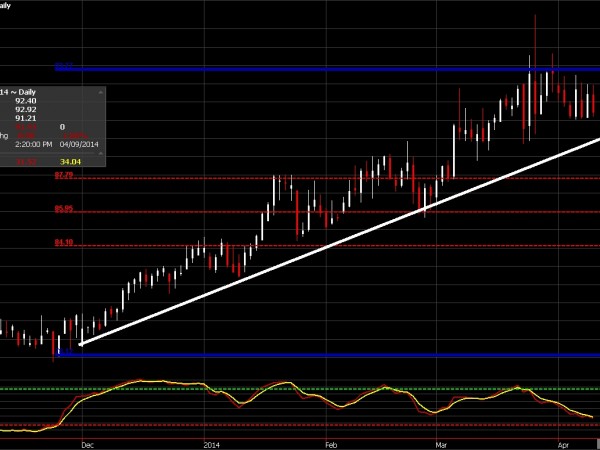Image resolution: width=600 pixels, height=450 pixels.
Task: Select the 87.79 retracement level label
Action: [x=64, y=176]
